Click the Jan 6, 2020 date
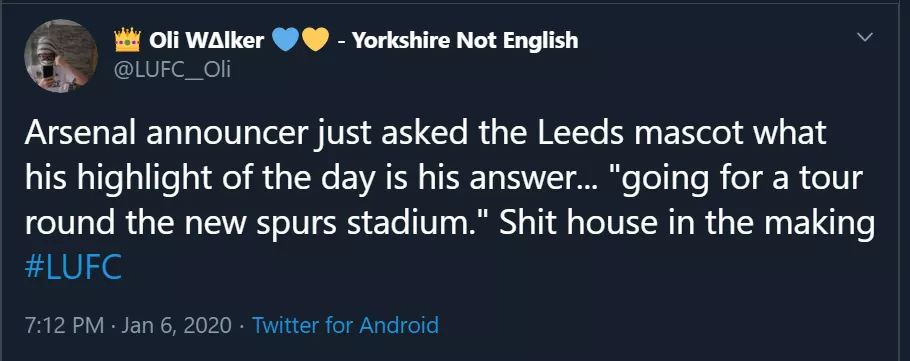Image resolution: width=910 pixels, height=361 pixels. pyautogui.click(x=177, y=325)
